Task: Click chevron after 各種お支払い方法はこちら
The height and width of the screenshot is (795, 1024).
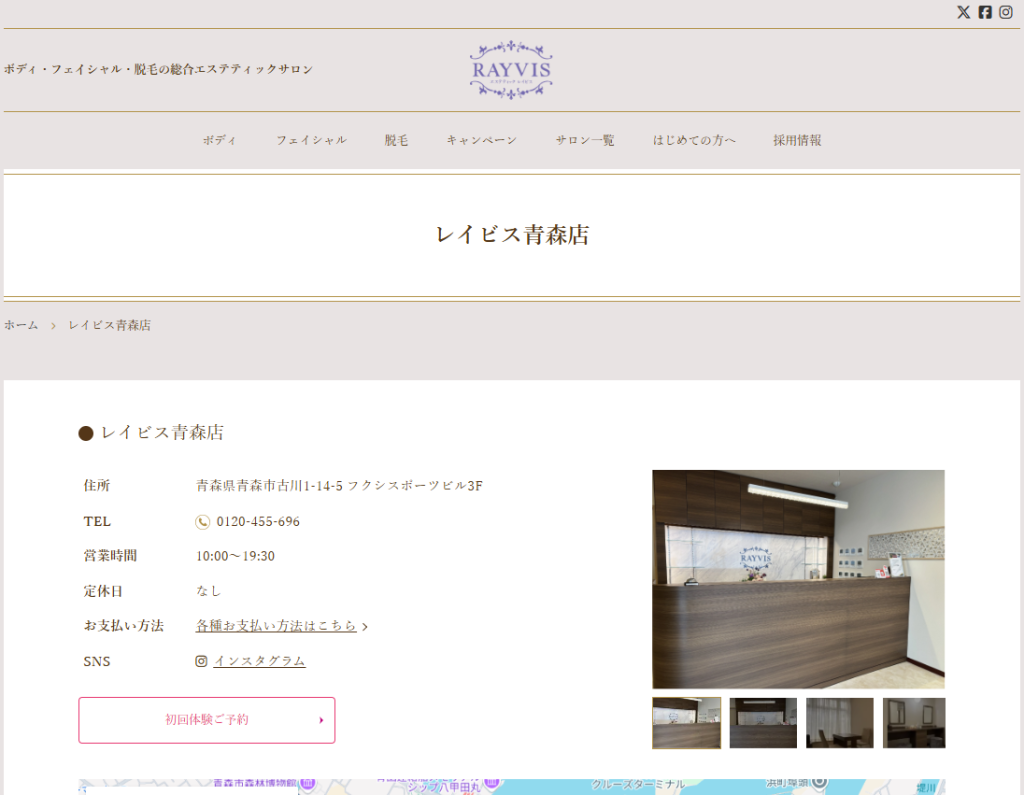Action: (x=365, y=627)
